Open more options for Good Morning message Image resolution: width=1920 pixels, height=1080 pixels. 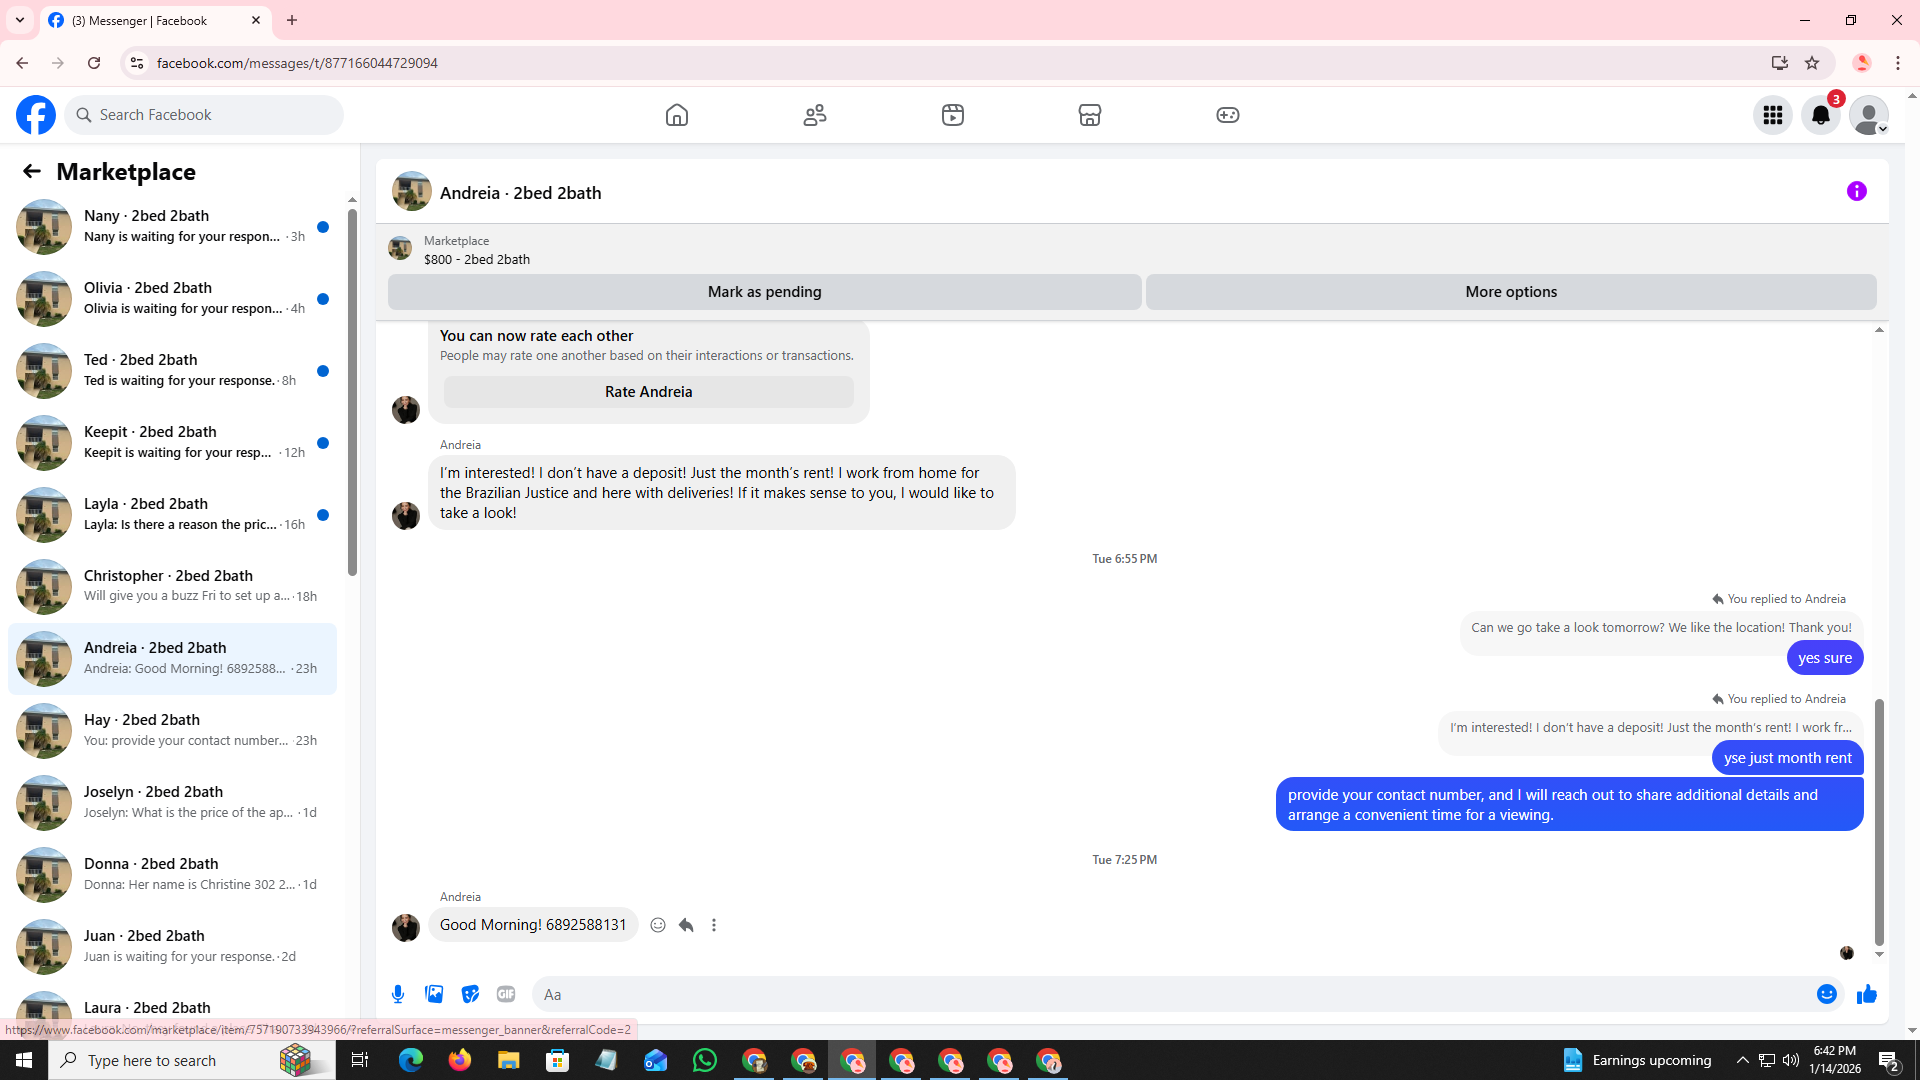click(x=714, y=925)
